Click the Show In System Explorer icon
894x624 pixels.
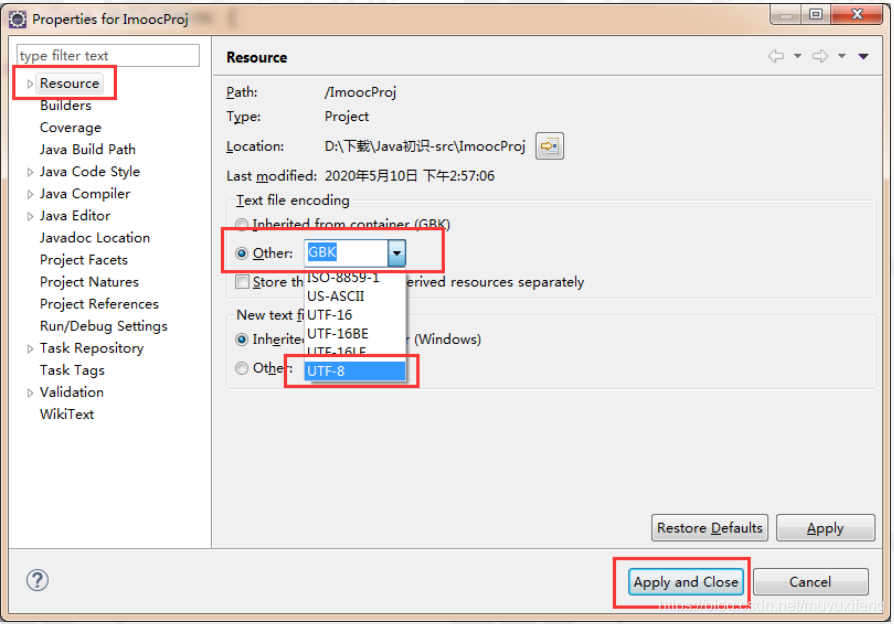pyautogui.click(x=548, y=146)
